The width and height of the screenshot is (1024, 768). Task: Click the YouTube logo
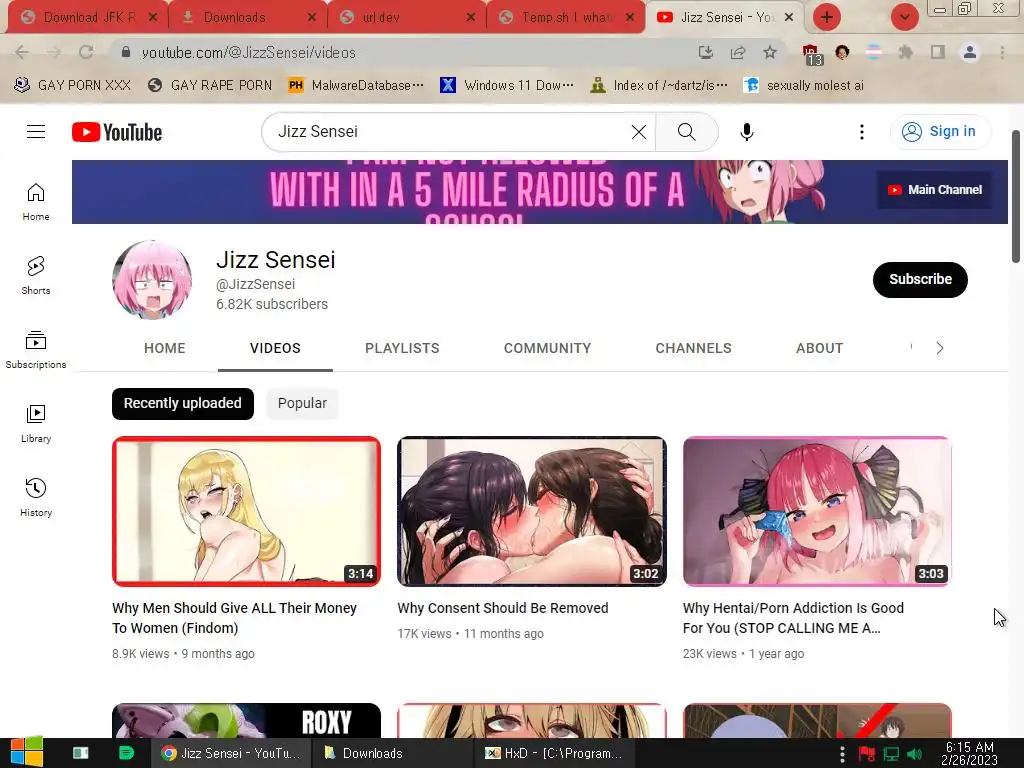pos(117,132)
